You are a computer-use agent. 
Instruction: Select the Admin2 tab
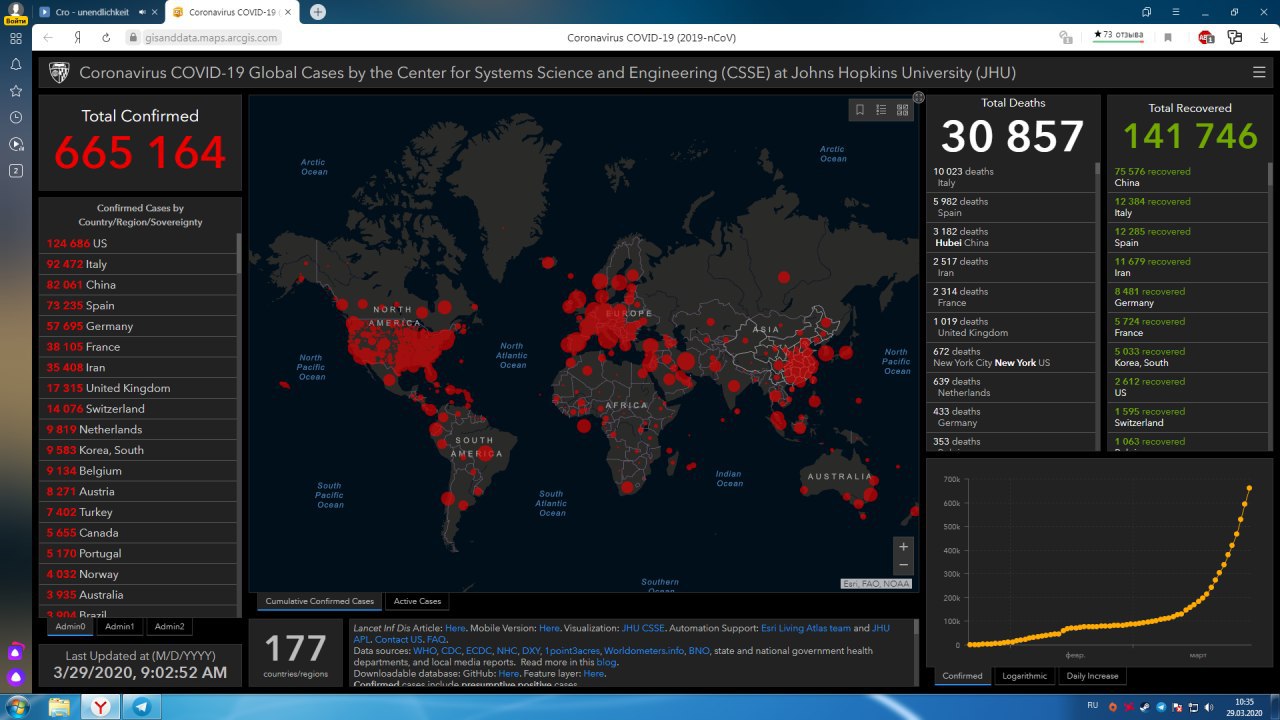169,626
